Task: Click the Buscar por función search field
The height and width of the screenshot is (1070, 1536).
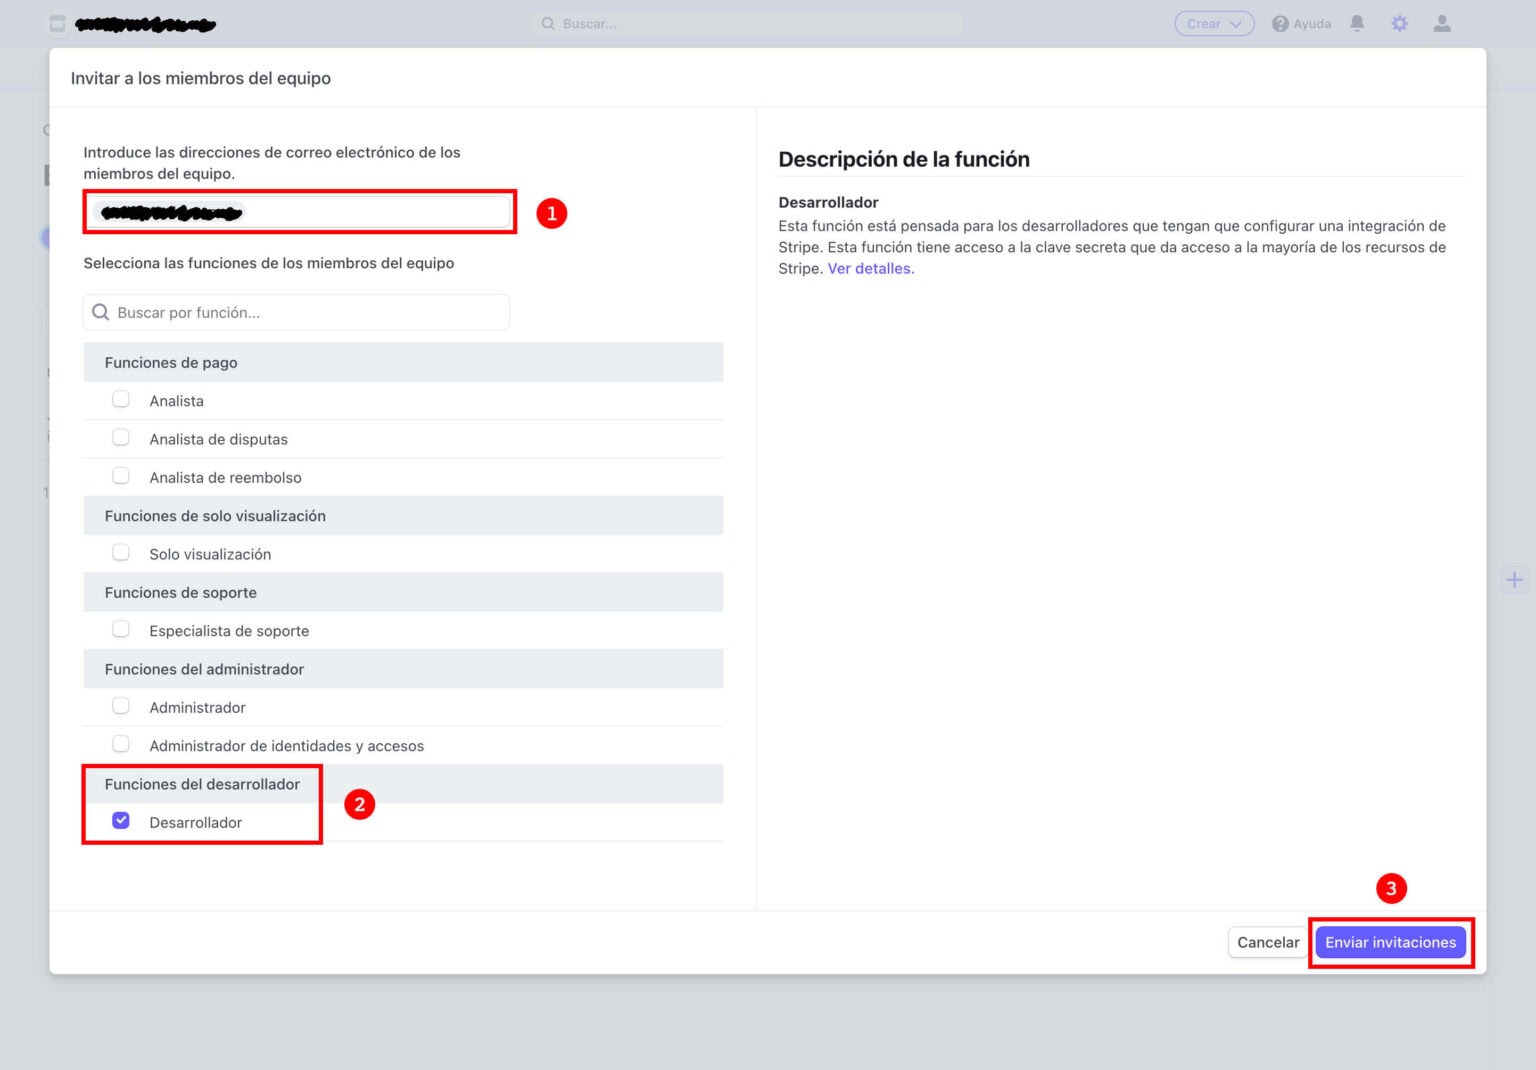Action: [x=296, y=312]
